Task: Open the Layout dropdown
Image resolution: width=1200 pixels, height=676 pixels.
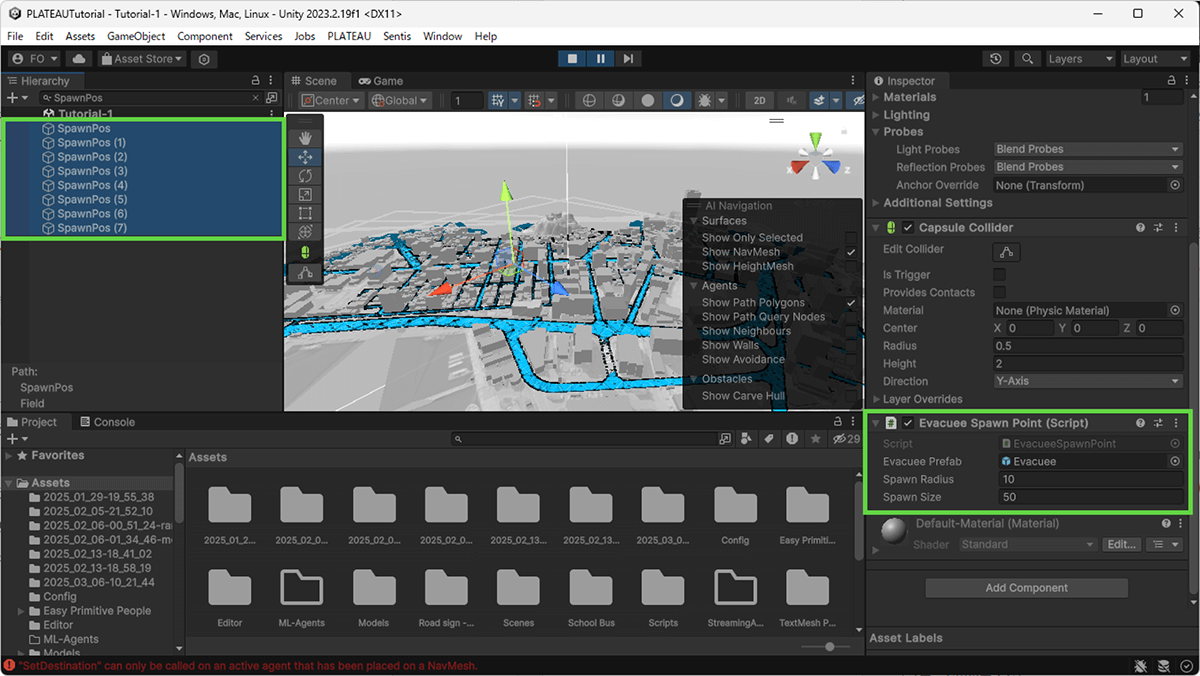Action: coord(1155,59)
